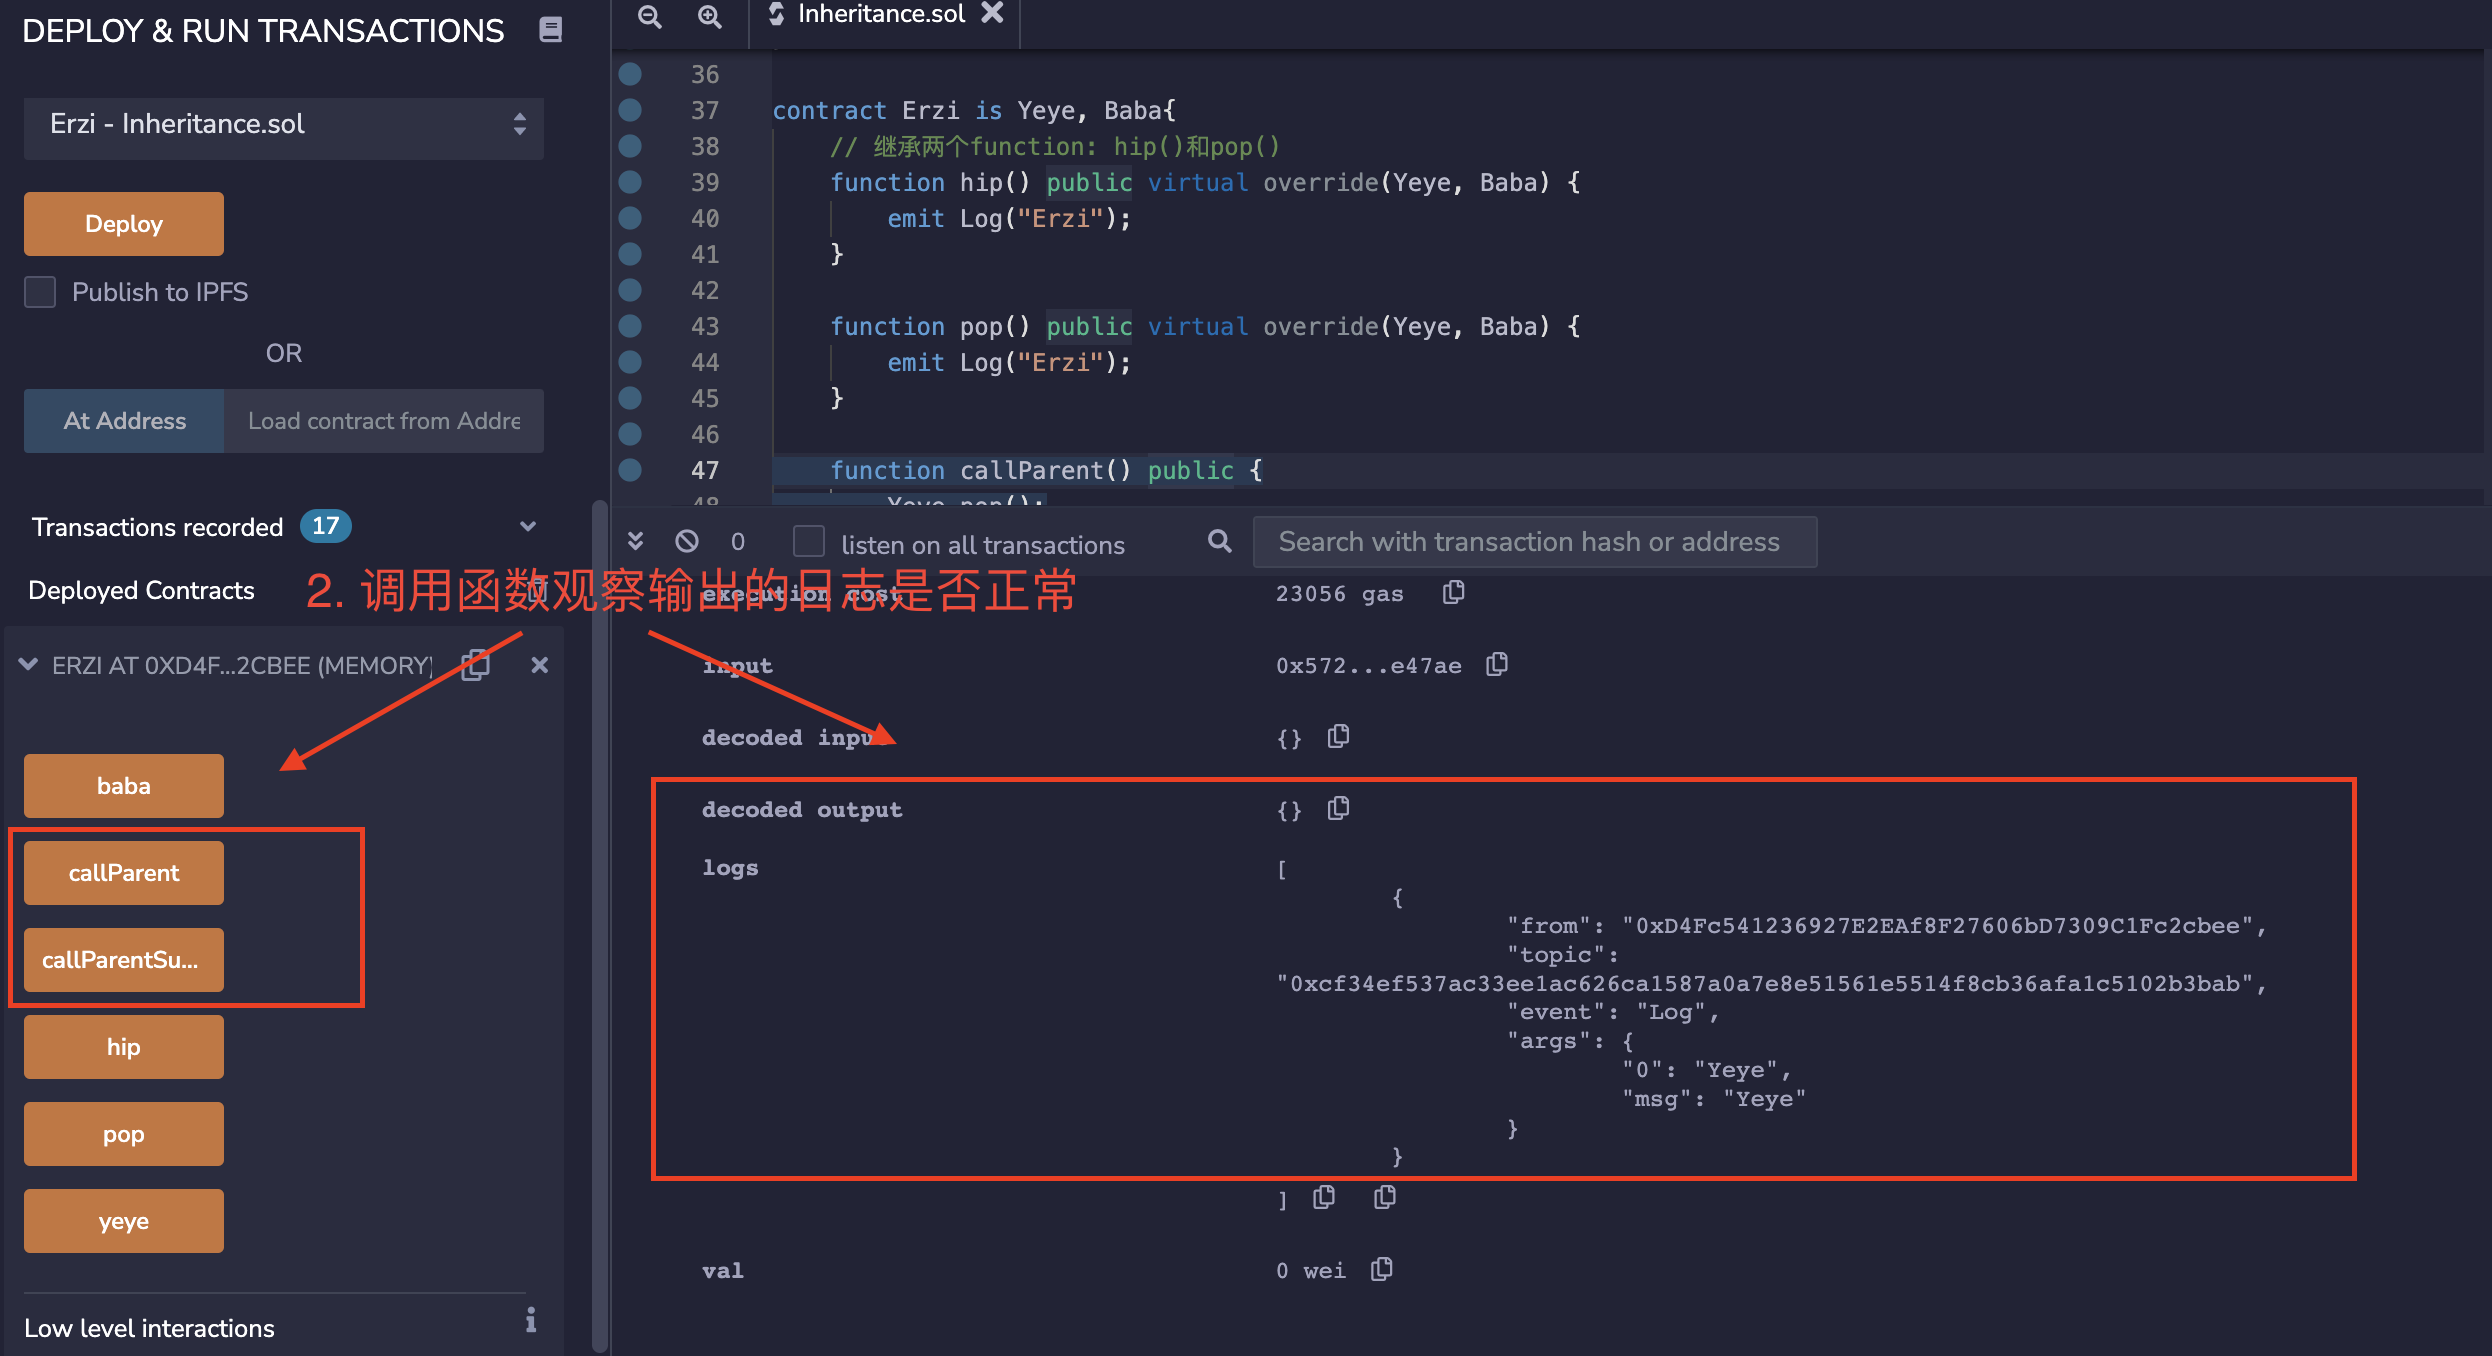
Task: Copy the deployed ERZI contract address
Action: click(476, 665)
